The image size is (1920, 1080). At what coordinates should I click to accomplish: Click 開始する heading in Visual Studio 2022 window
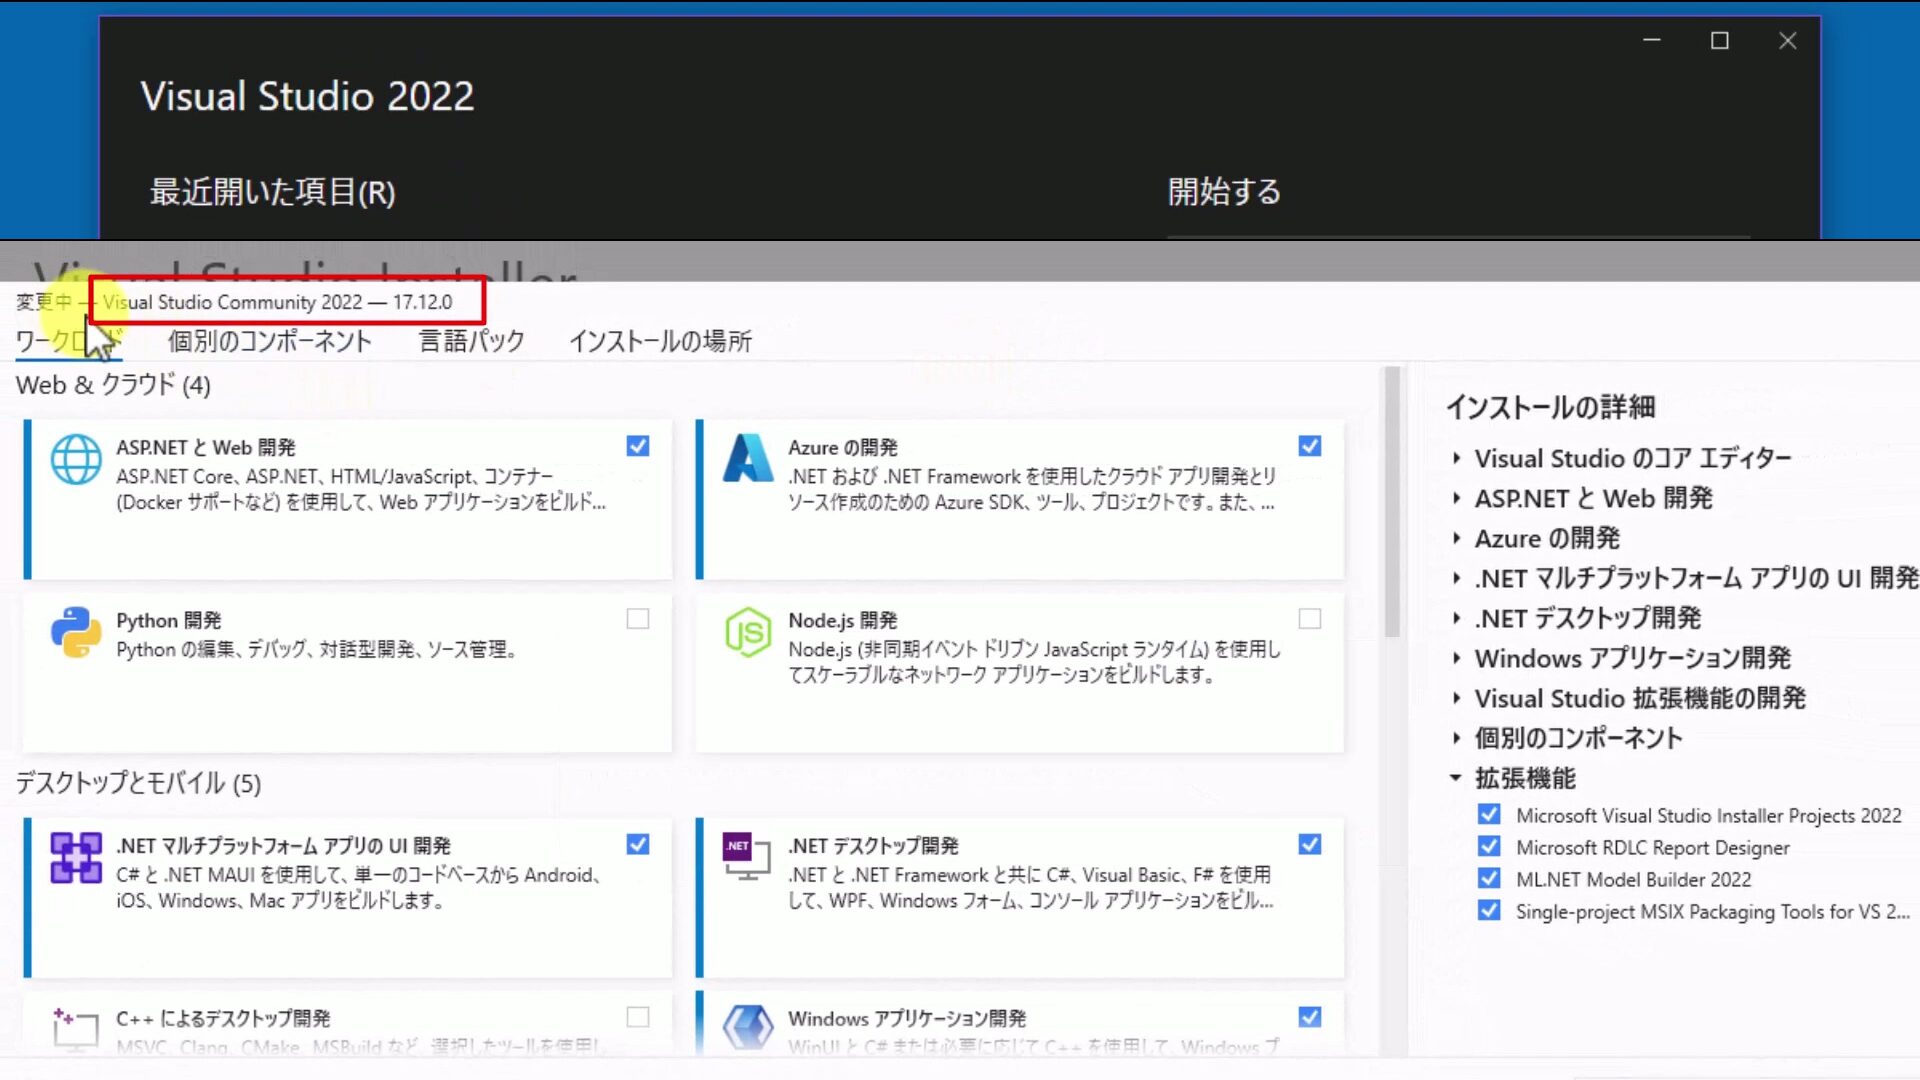[x=1225, y=191]
